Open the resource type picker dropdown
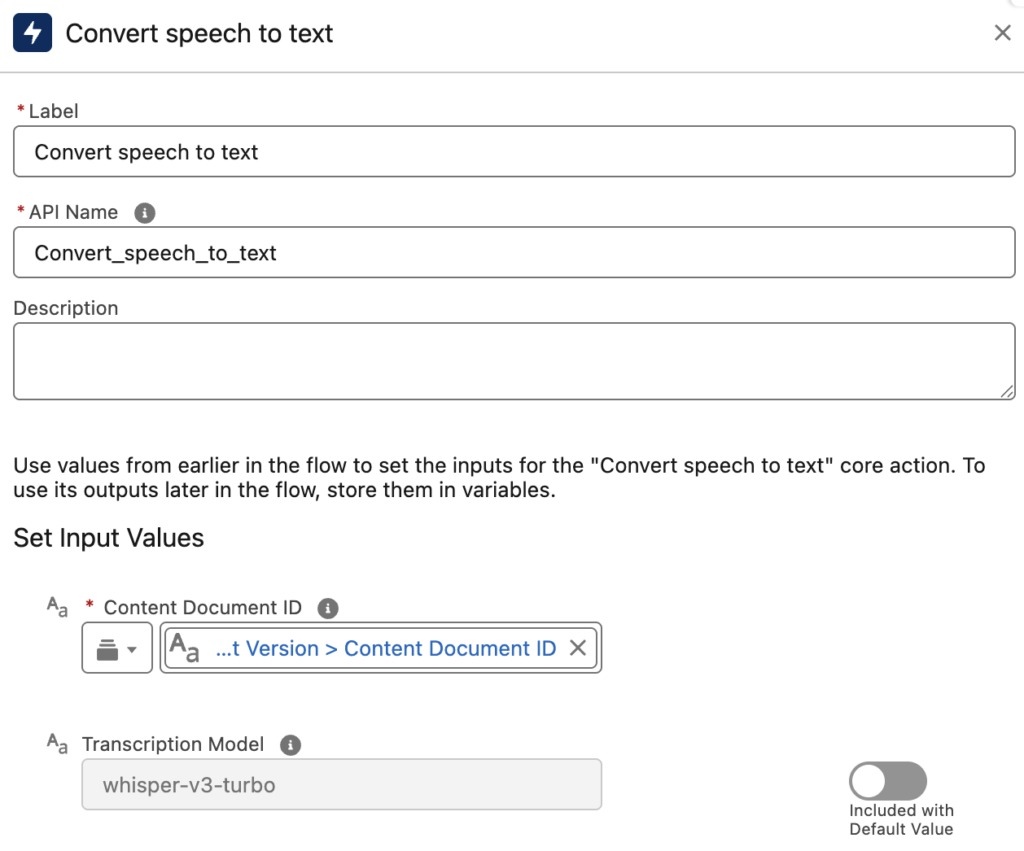Viewport: 1024px width, 851px height. 117,648
